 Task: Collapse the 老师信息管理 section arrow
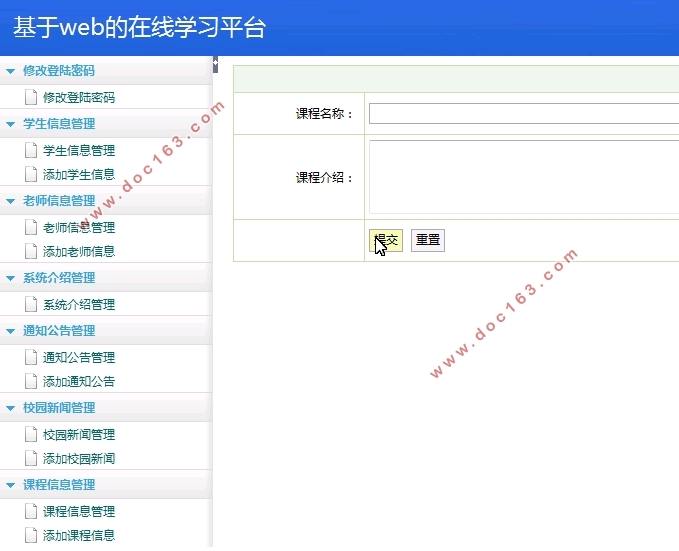(x=10, y=201)
